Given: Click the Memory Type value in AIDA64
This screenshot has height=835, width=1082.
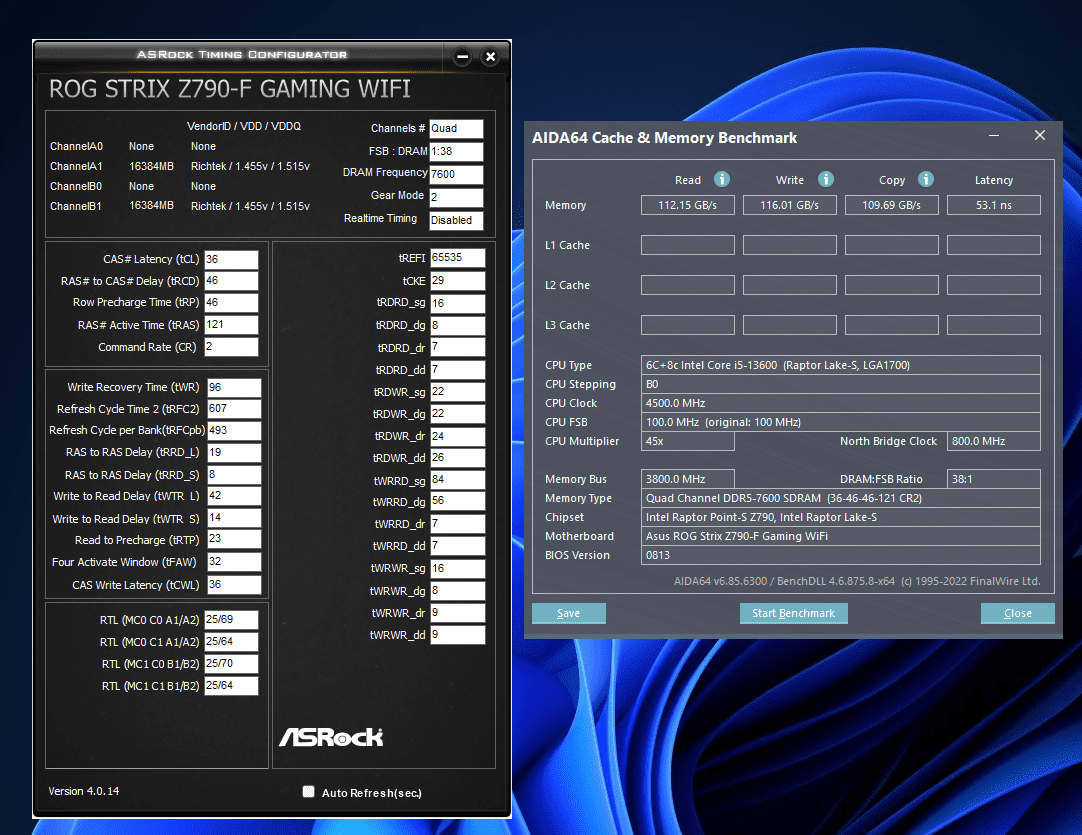Looking at the screenshot, I should tap(840, 498).
